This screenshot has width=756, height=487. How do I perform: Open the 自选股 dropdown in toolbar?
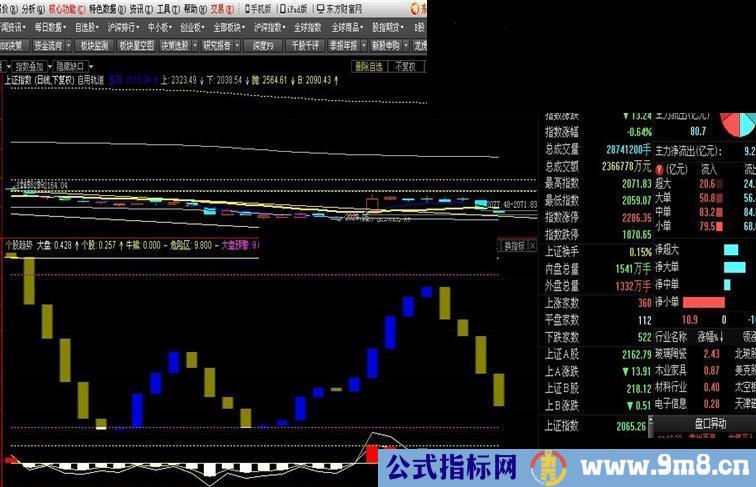pyautogui.click(x=88, y=27)
